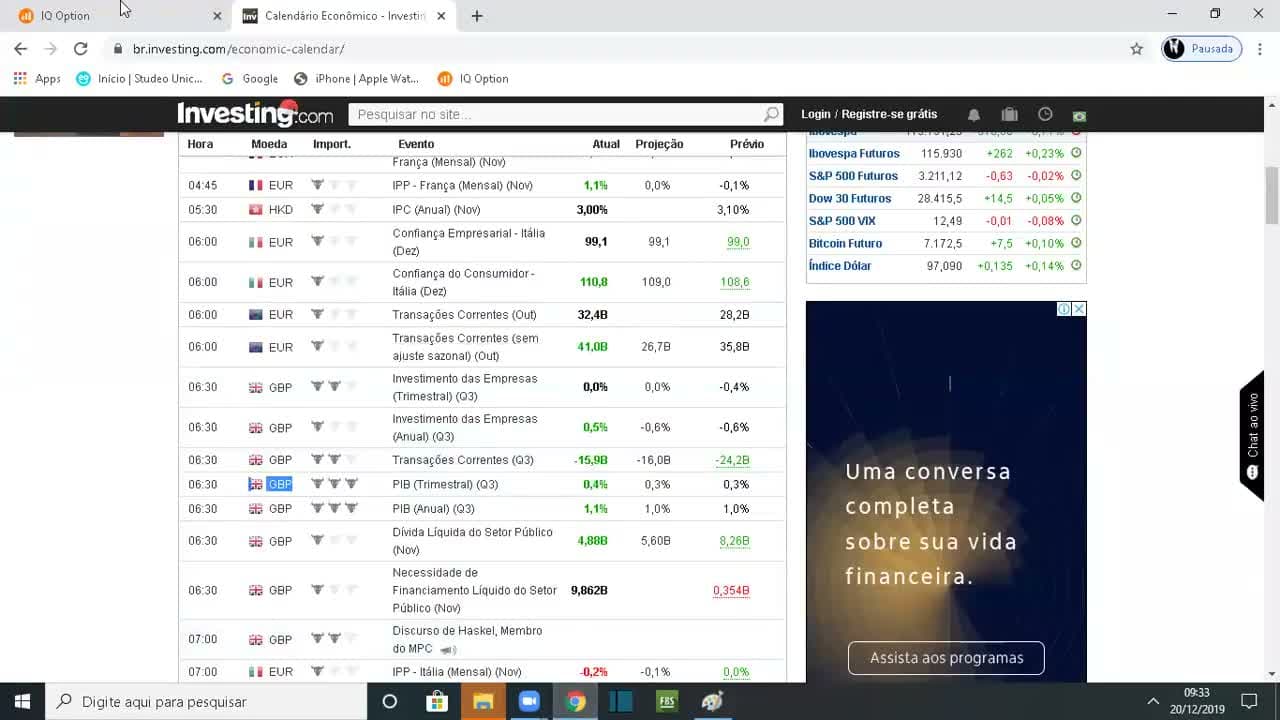Open the IQ Option bookmark
1280x720 pixels.
473,79
